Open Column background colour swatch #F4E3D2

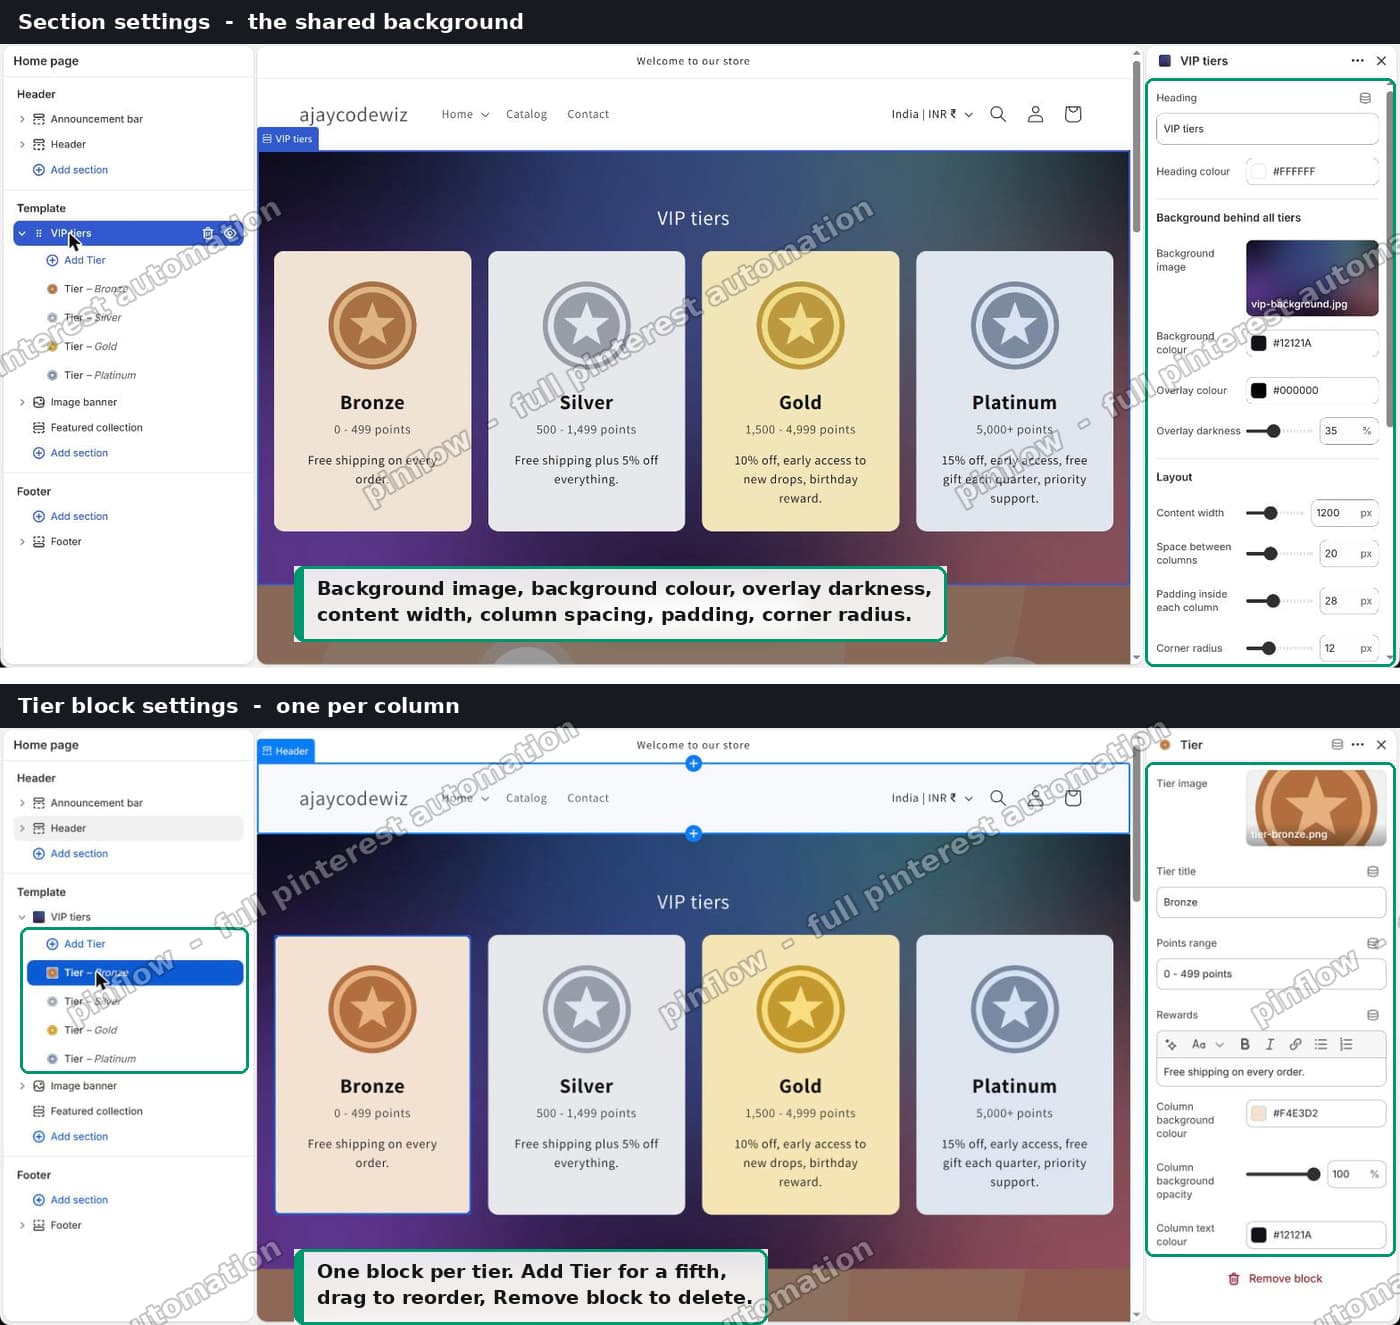click(x=1259, y=1113)
